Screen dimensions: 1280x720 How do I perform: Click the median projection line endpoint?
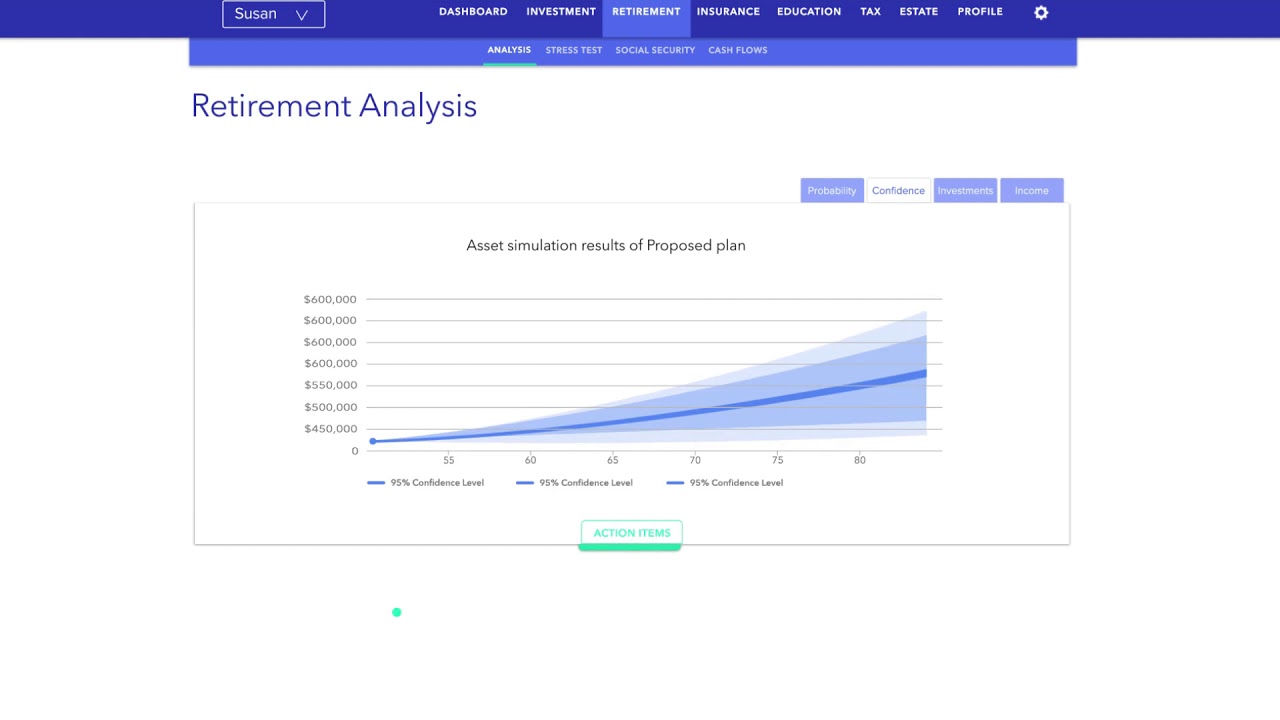point(924,374)
